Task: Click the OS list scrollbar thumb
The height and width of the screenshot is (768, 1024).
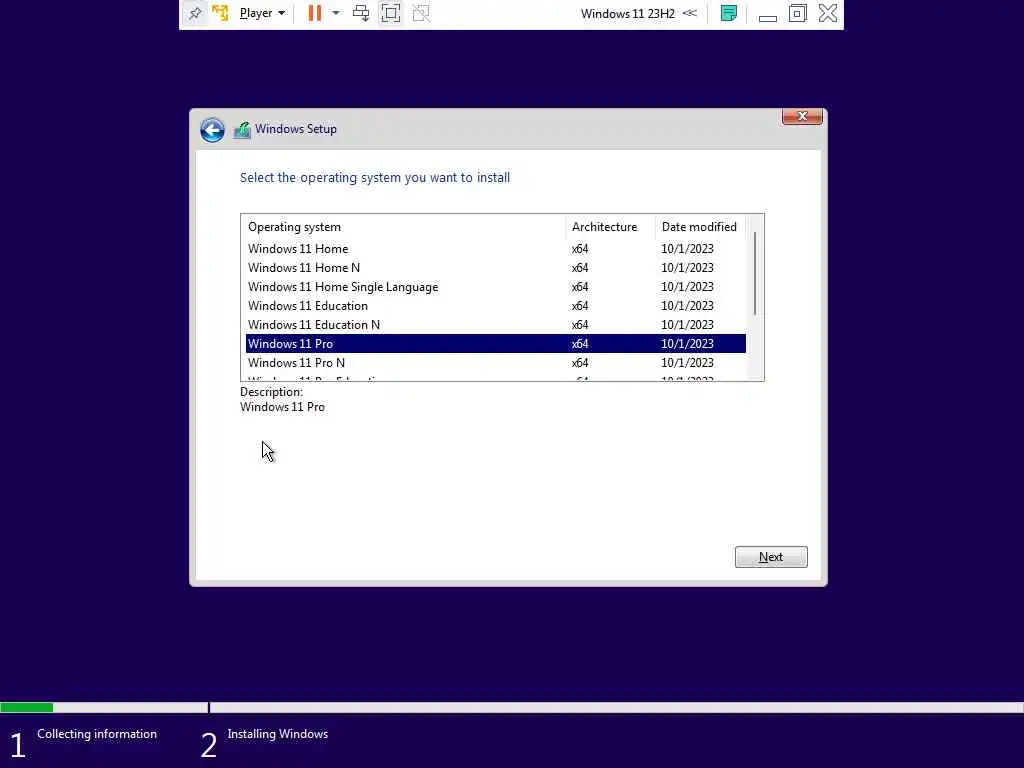Action: tap(755, 273)
